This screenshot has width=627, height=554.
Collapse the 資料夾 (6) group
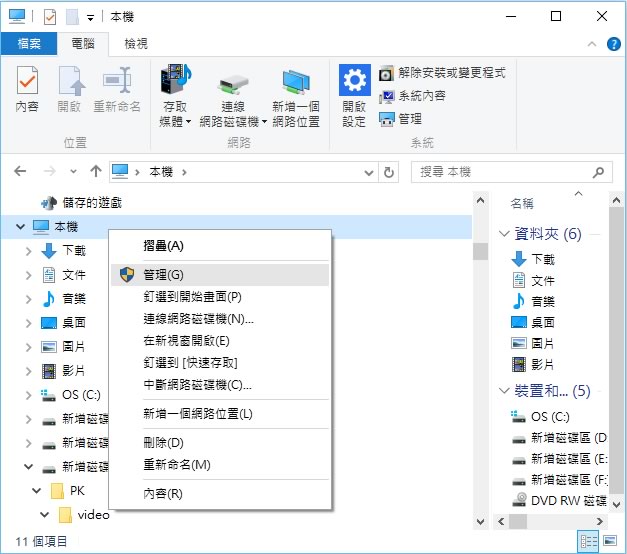(x=504, y=234)
